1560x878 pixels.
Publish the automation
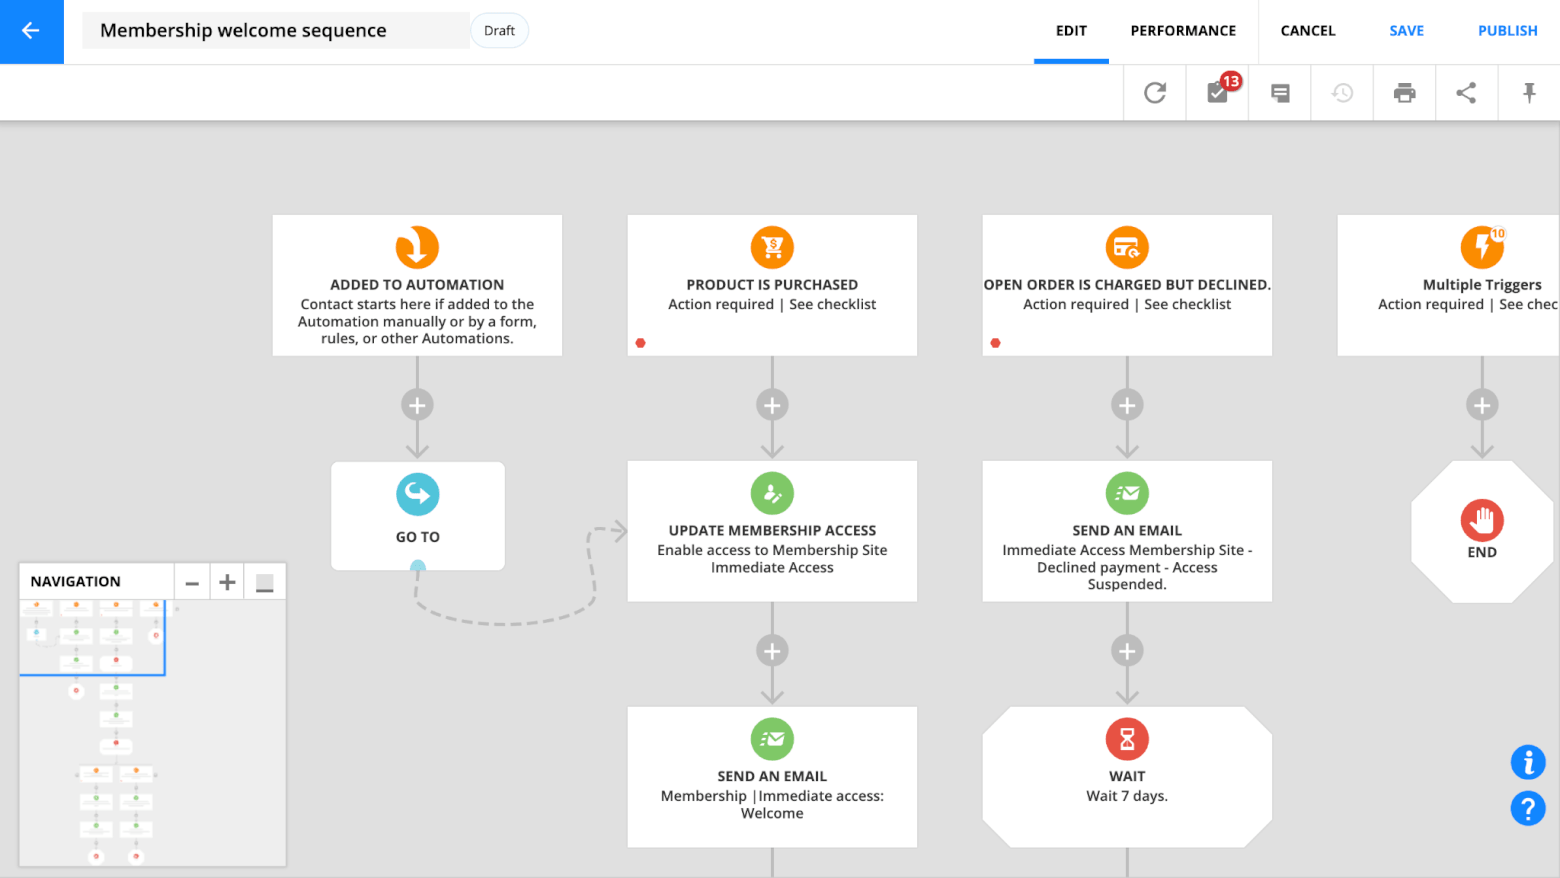point(1507,30)
